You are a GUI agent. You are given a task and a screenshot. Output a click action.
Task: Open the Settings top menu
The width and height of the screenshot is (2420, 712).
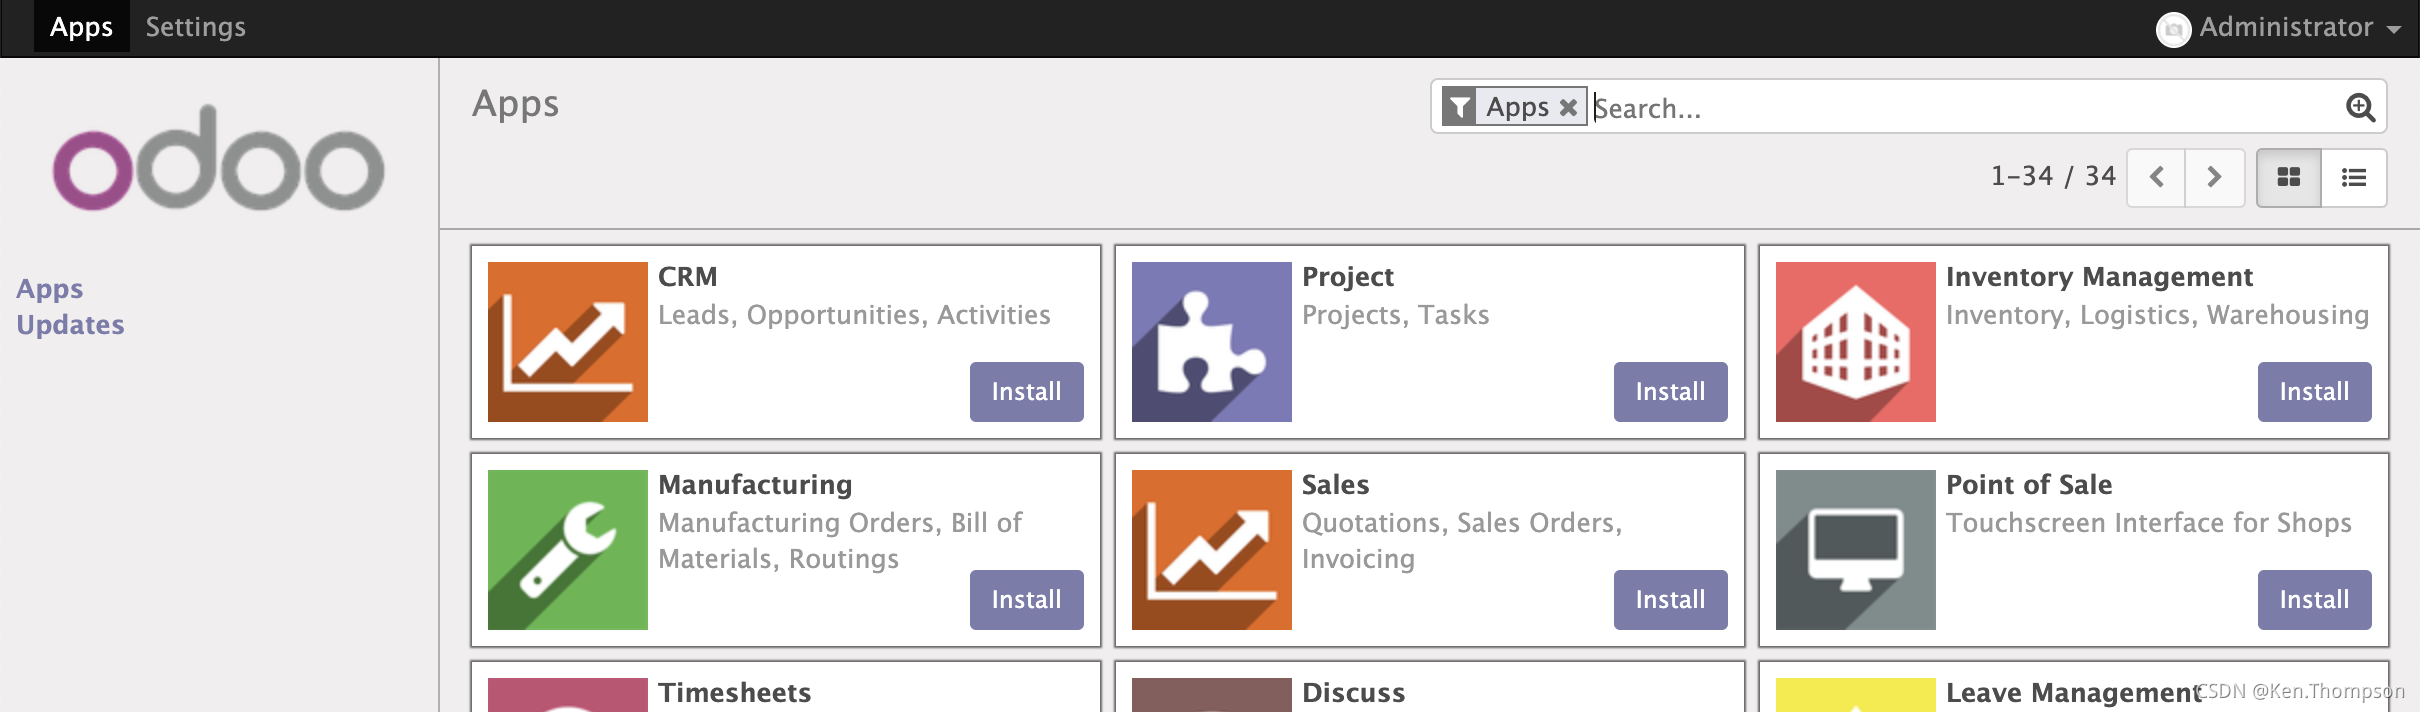[195, 27]
